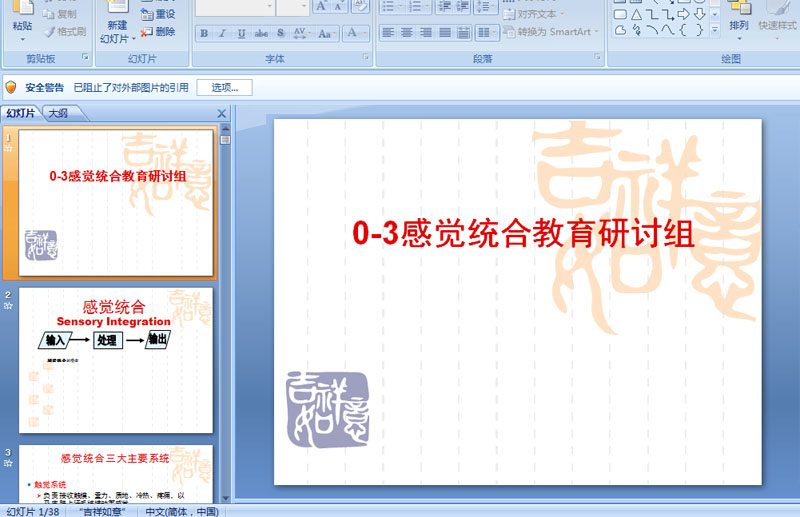Select the right arrow shape
Viewport: 800px width, 517px height.
point(683,14)
